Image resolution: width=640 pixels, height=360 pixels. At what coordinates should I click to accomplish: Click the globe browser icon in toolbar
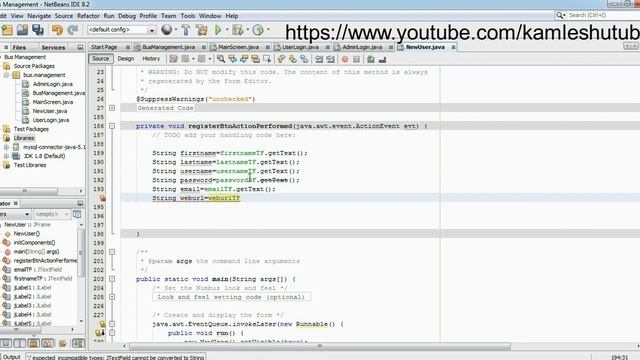tap(167, 29)
